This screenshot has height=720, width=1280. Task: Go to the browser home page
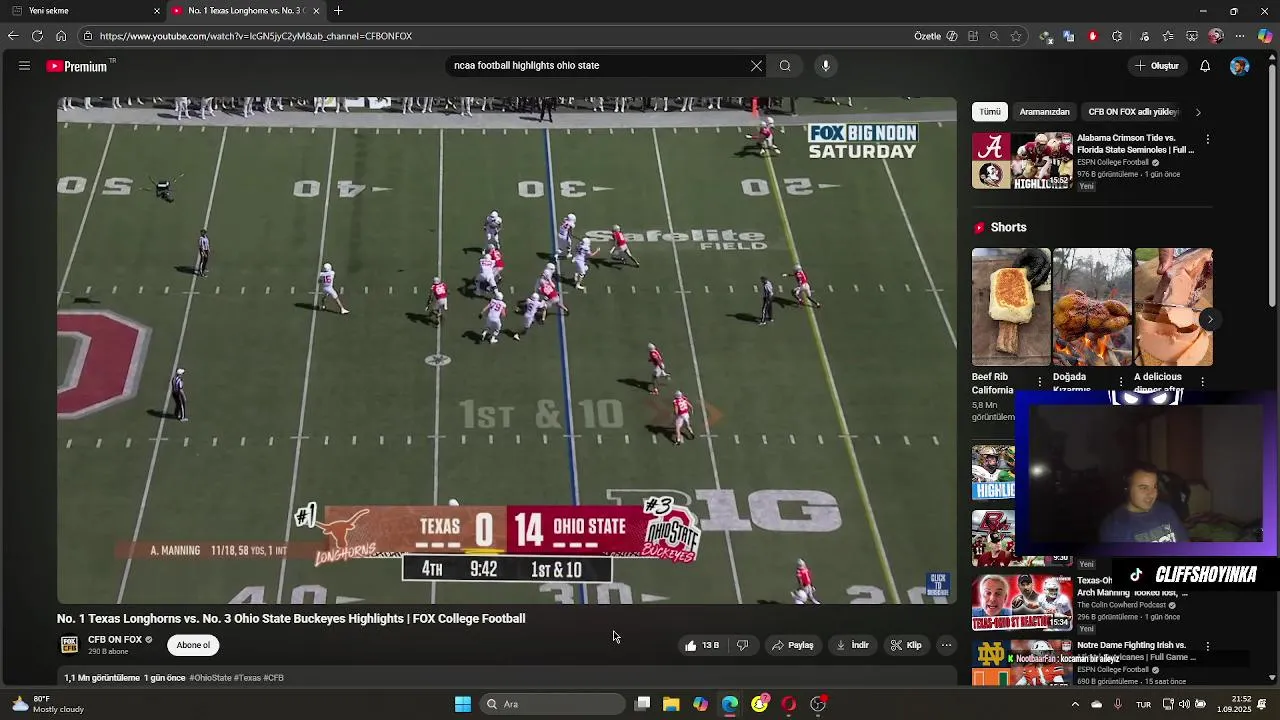click(61, 36)
